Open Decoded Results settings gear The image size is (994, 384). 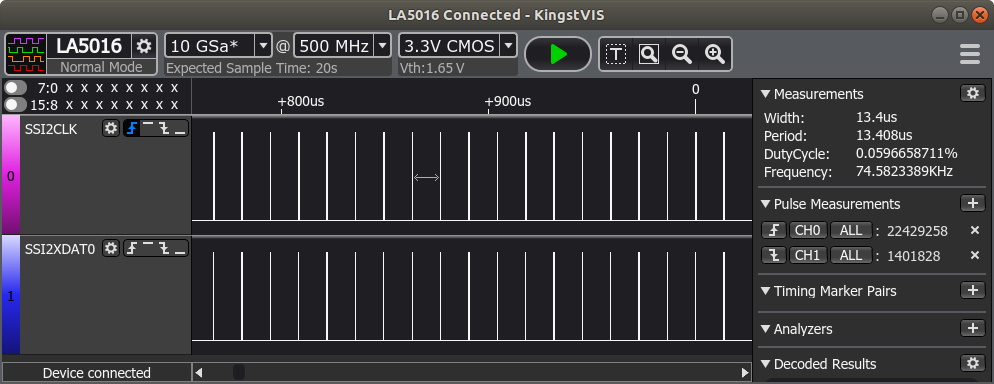point(972,363)
